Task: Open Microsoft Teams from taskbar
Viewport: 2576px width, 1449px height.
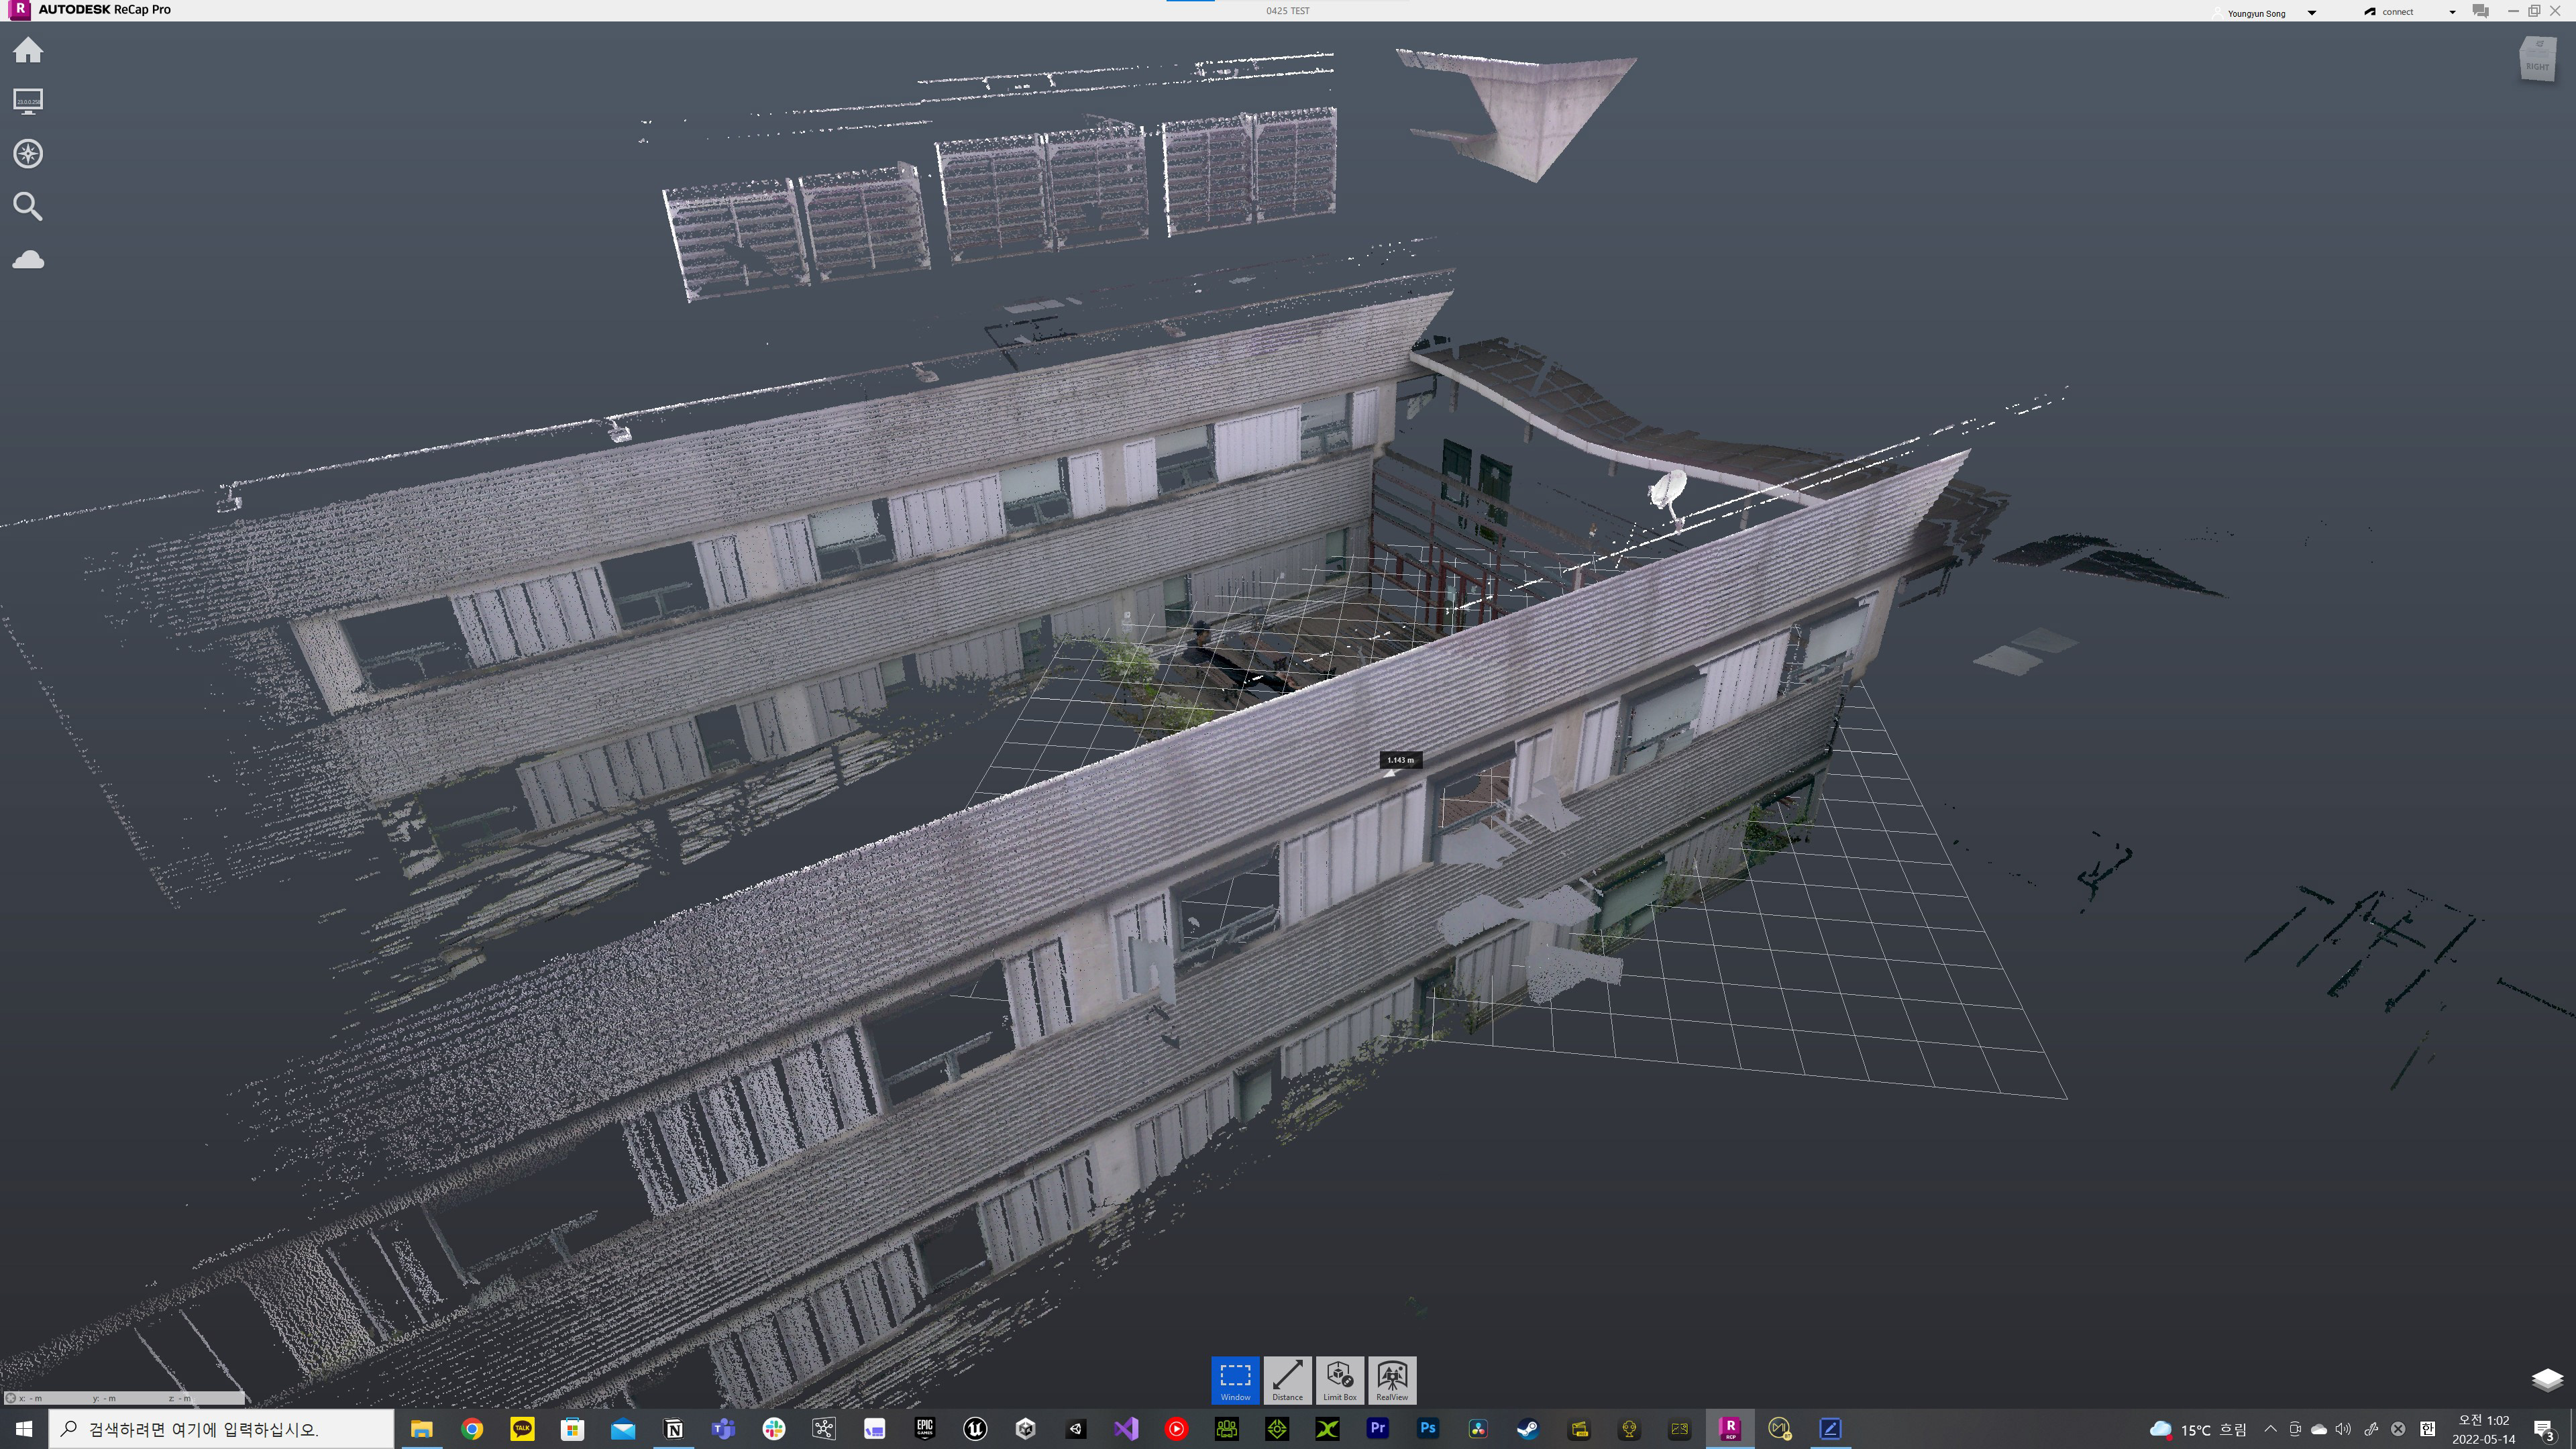Action: [723, 1429]
